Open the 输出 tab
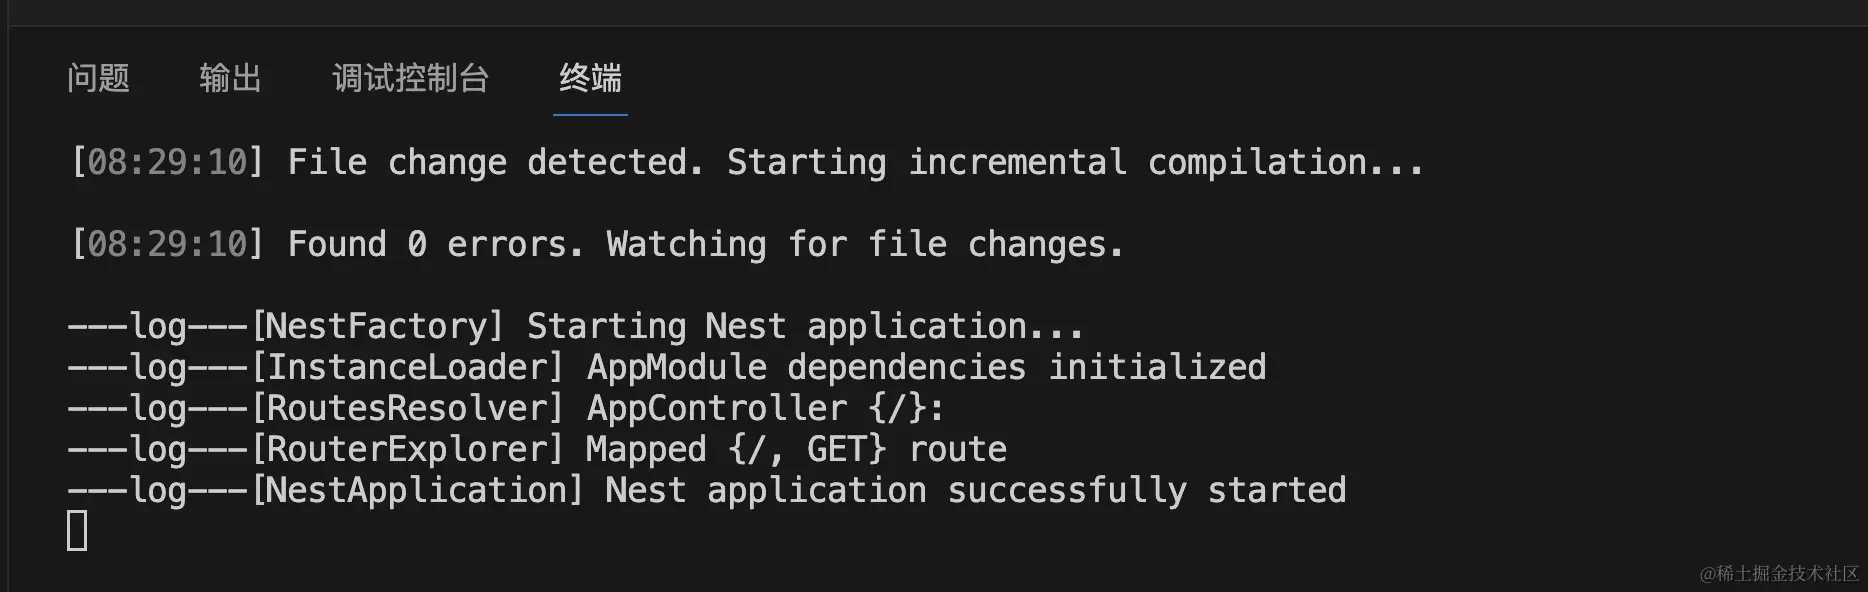 point(230,78)
